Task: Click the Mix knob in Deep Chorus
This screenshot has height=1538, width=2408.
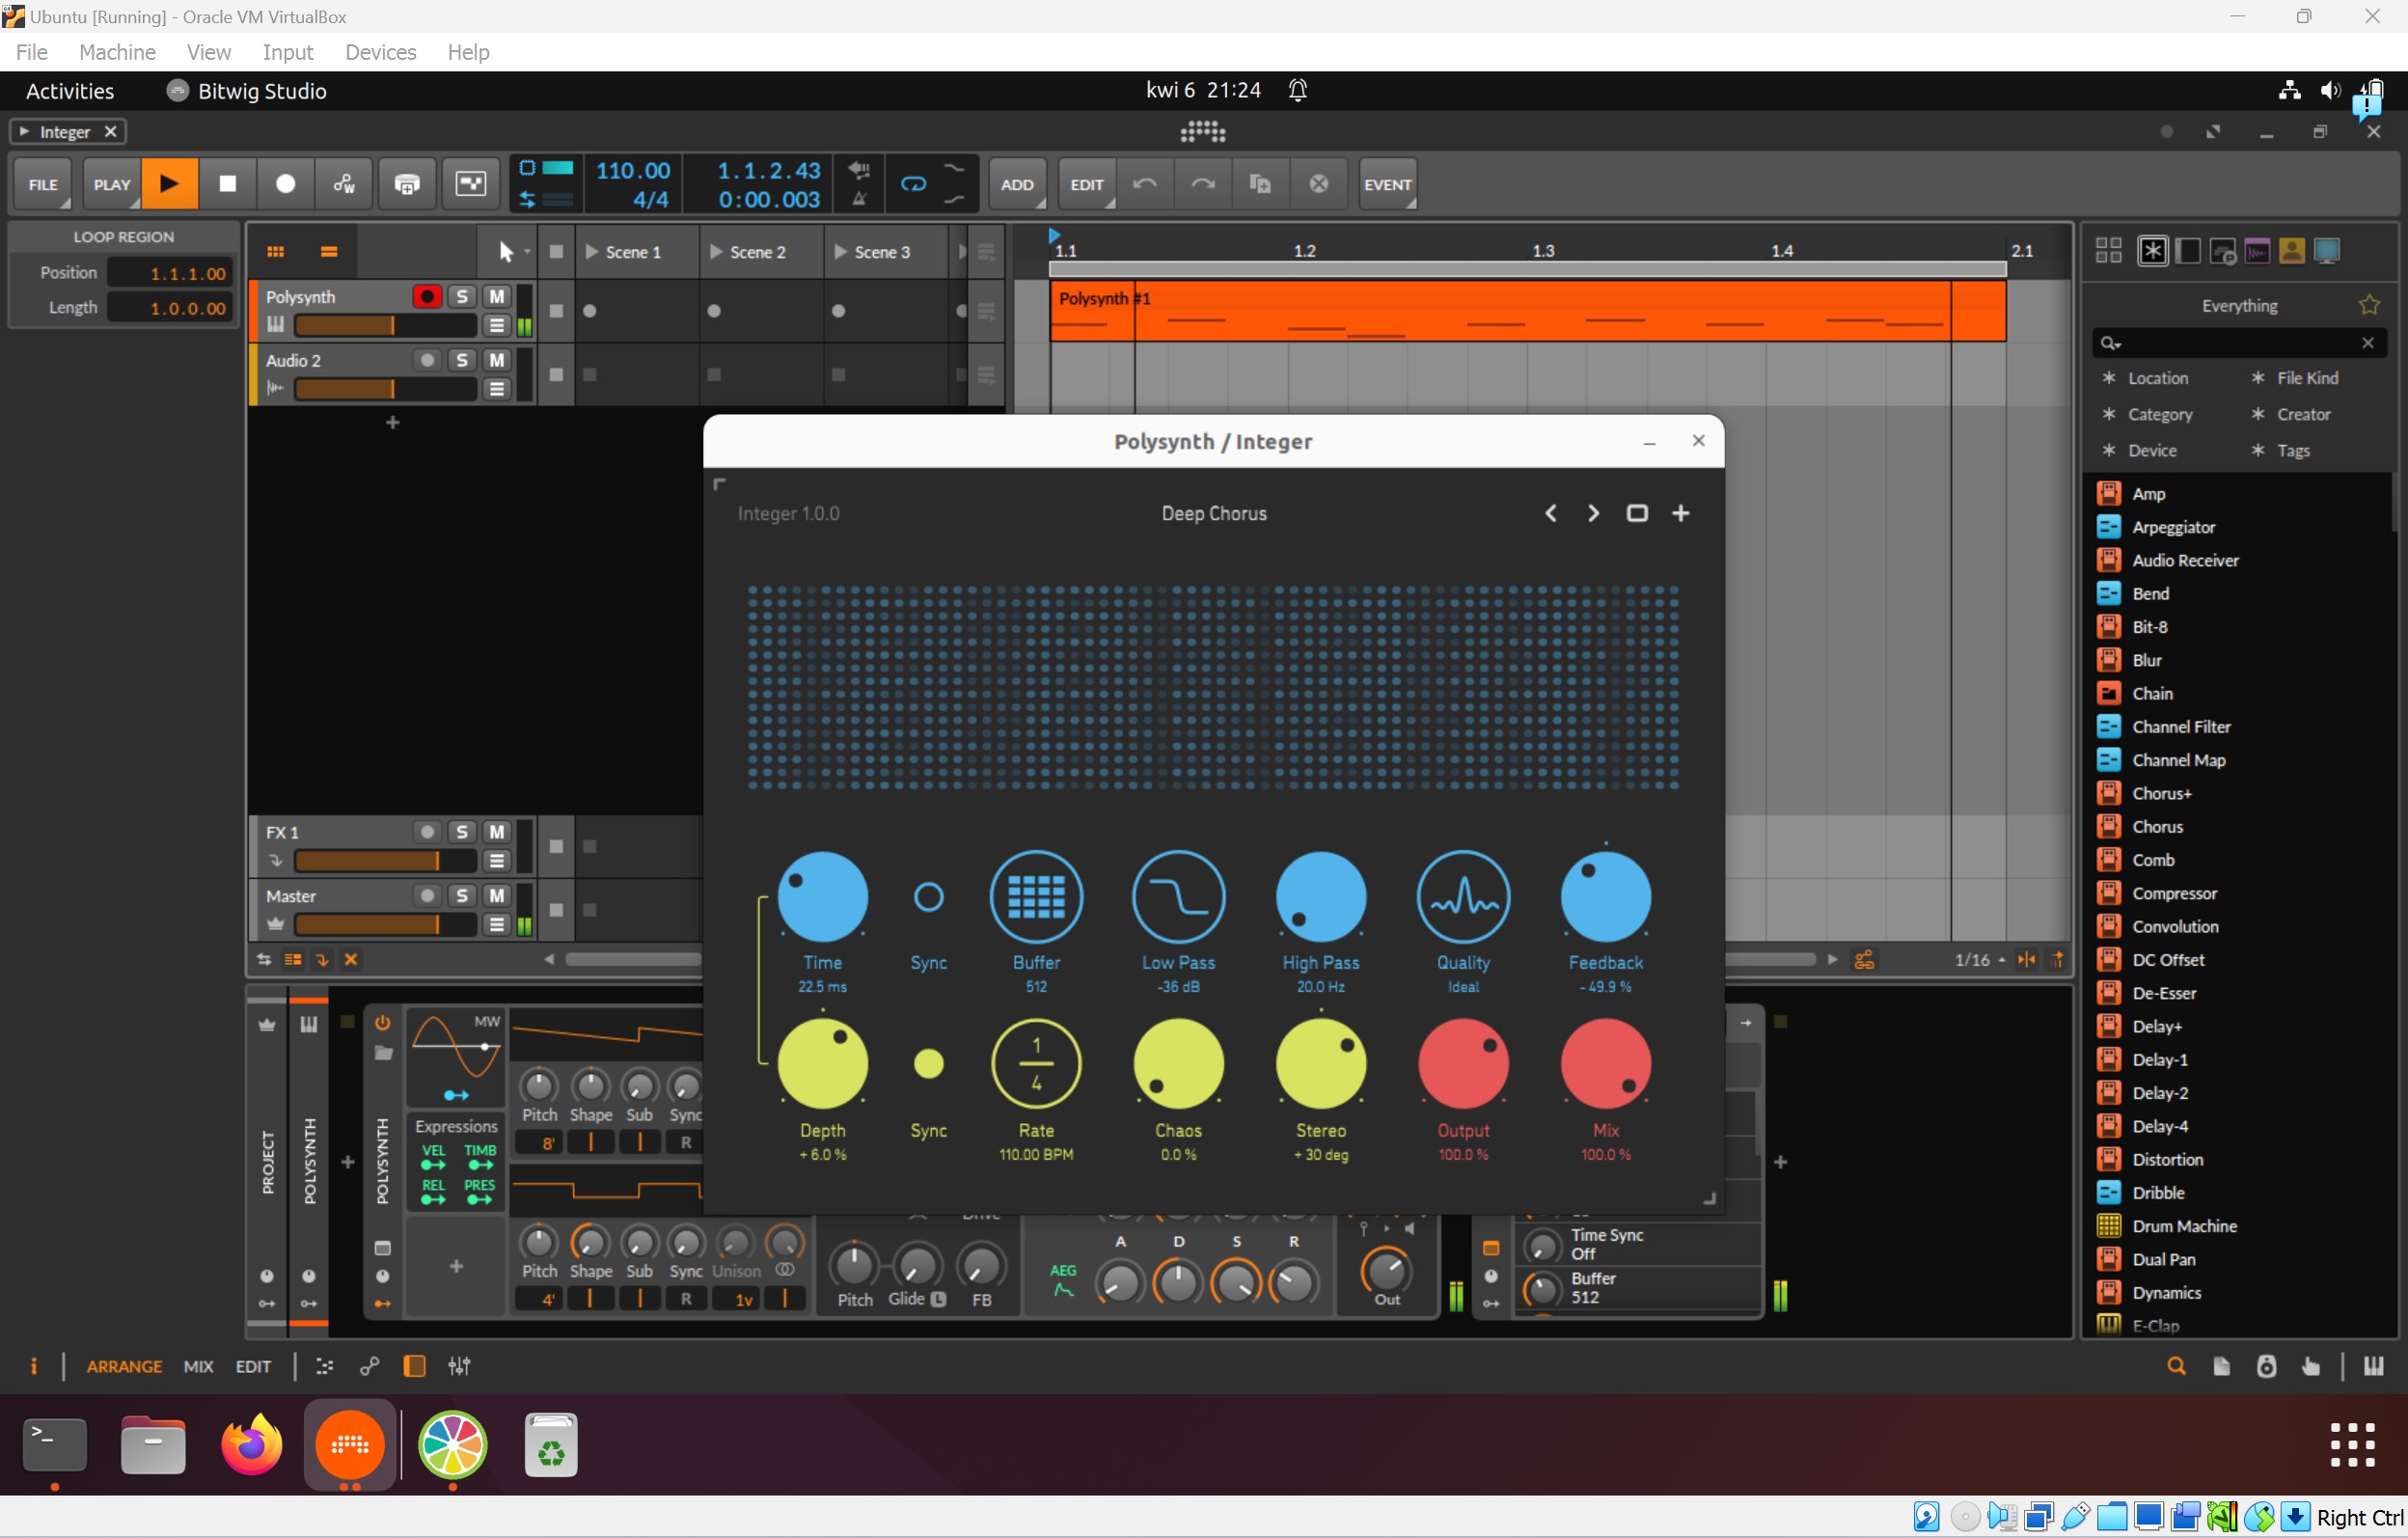Action: point(1605,1063)
